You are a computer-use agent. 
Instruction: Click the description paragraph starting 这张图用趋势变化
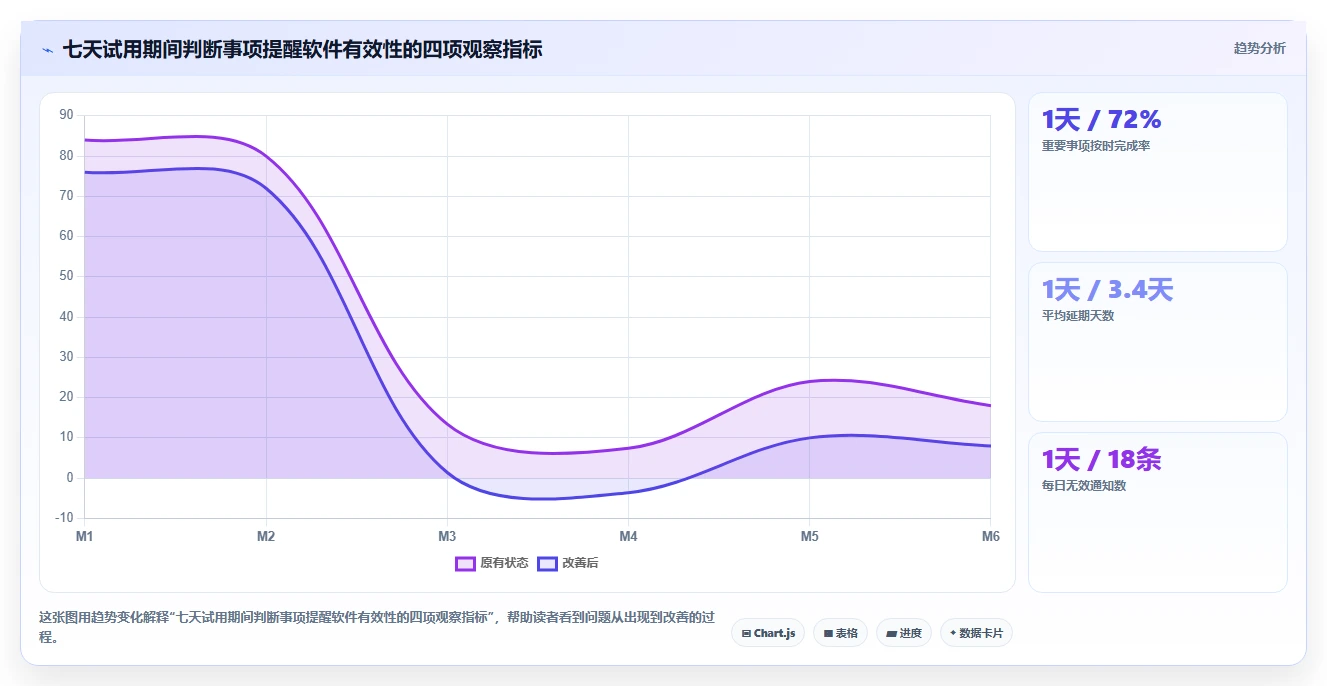376,627
